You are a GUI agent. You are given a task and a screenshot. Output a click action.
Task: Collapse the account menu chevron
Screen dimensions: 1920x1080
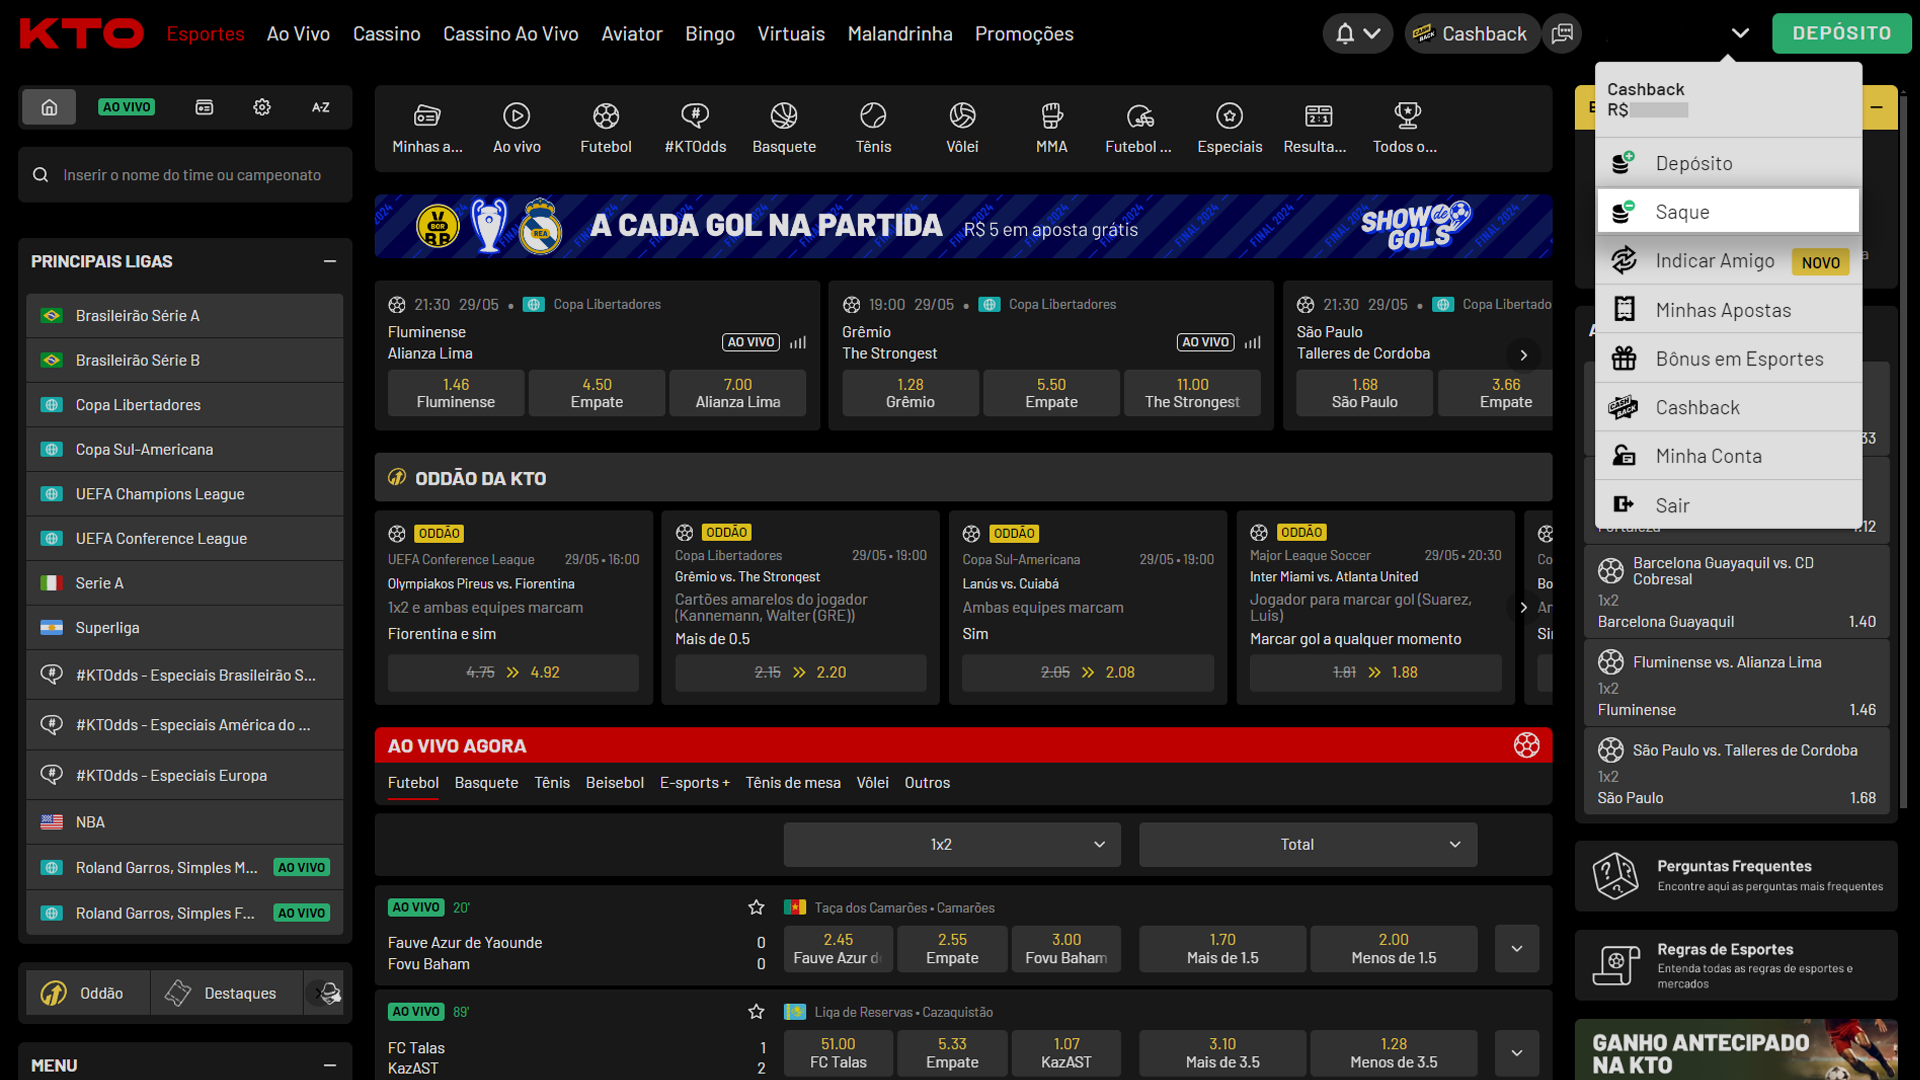pos(1740,33)
